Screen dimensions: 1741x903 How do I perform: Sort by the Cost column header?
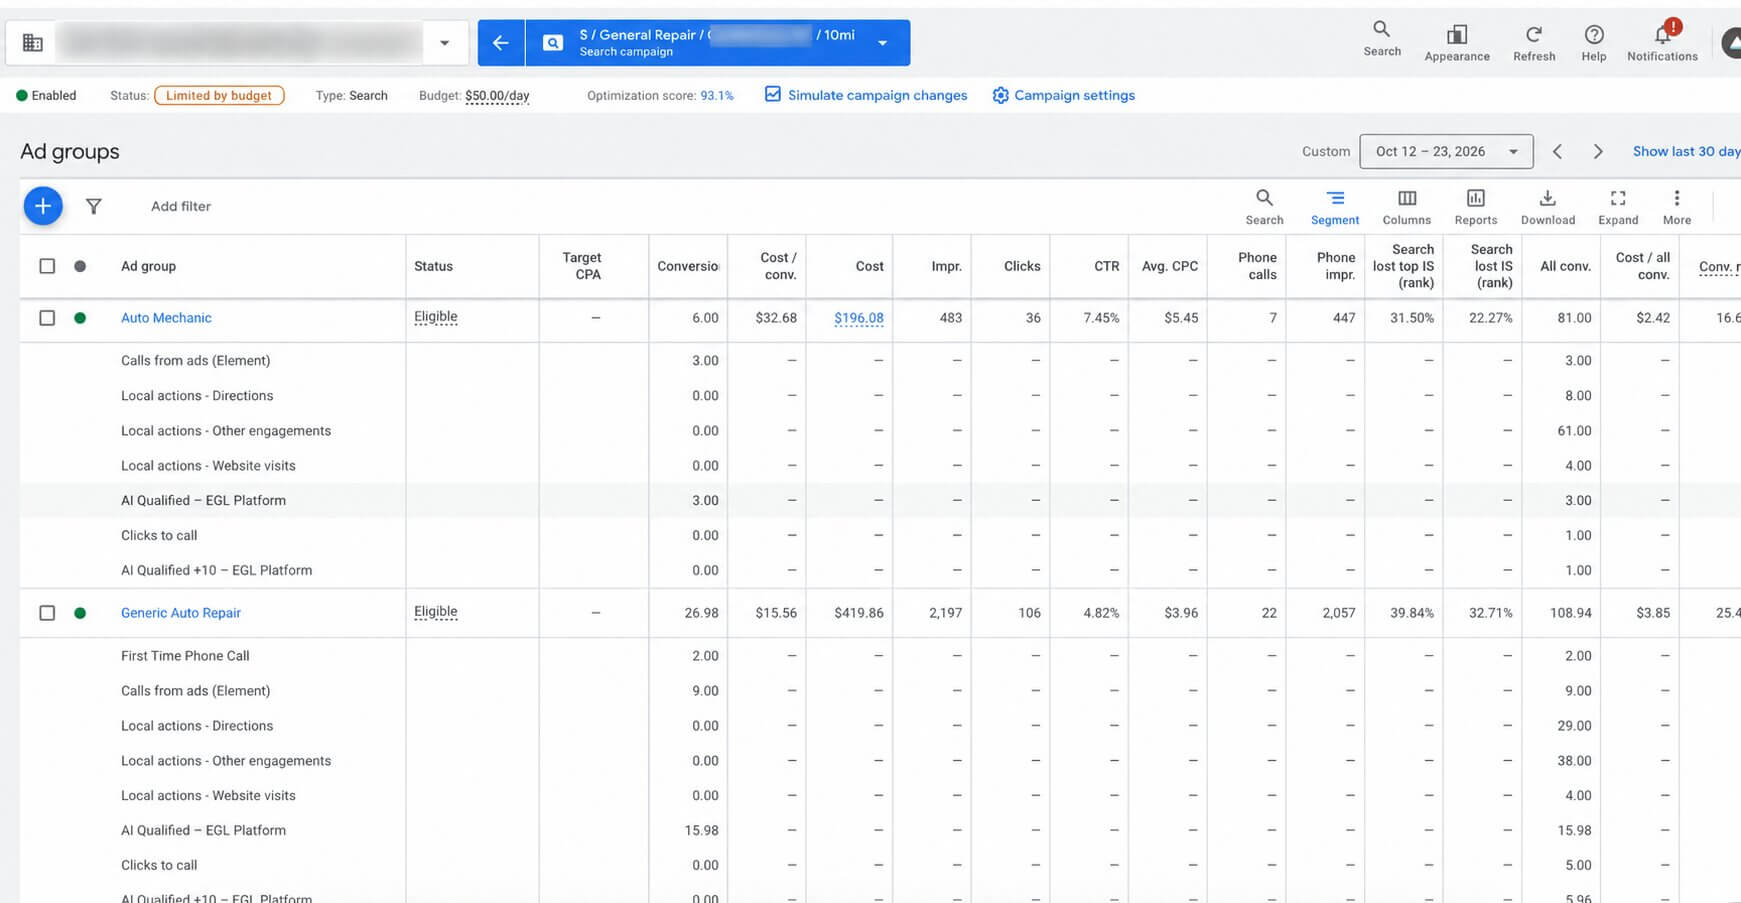pyautogui.click(x=869, y=266)
